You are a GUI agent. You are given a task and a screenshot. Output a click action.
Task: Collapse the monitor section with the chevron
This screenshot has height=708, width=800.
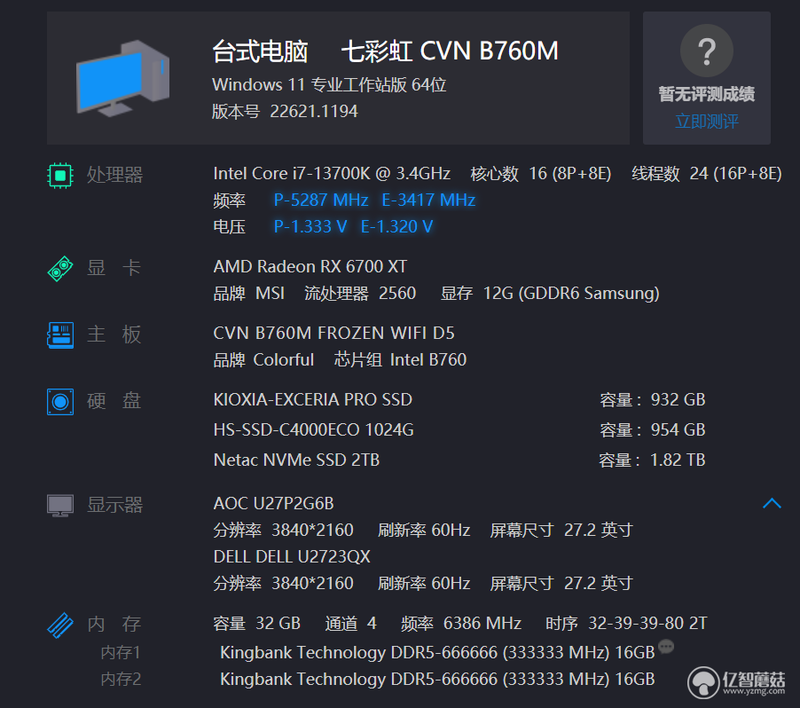tap(771, 503)
